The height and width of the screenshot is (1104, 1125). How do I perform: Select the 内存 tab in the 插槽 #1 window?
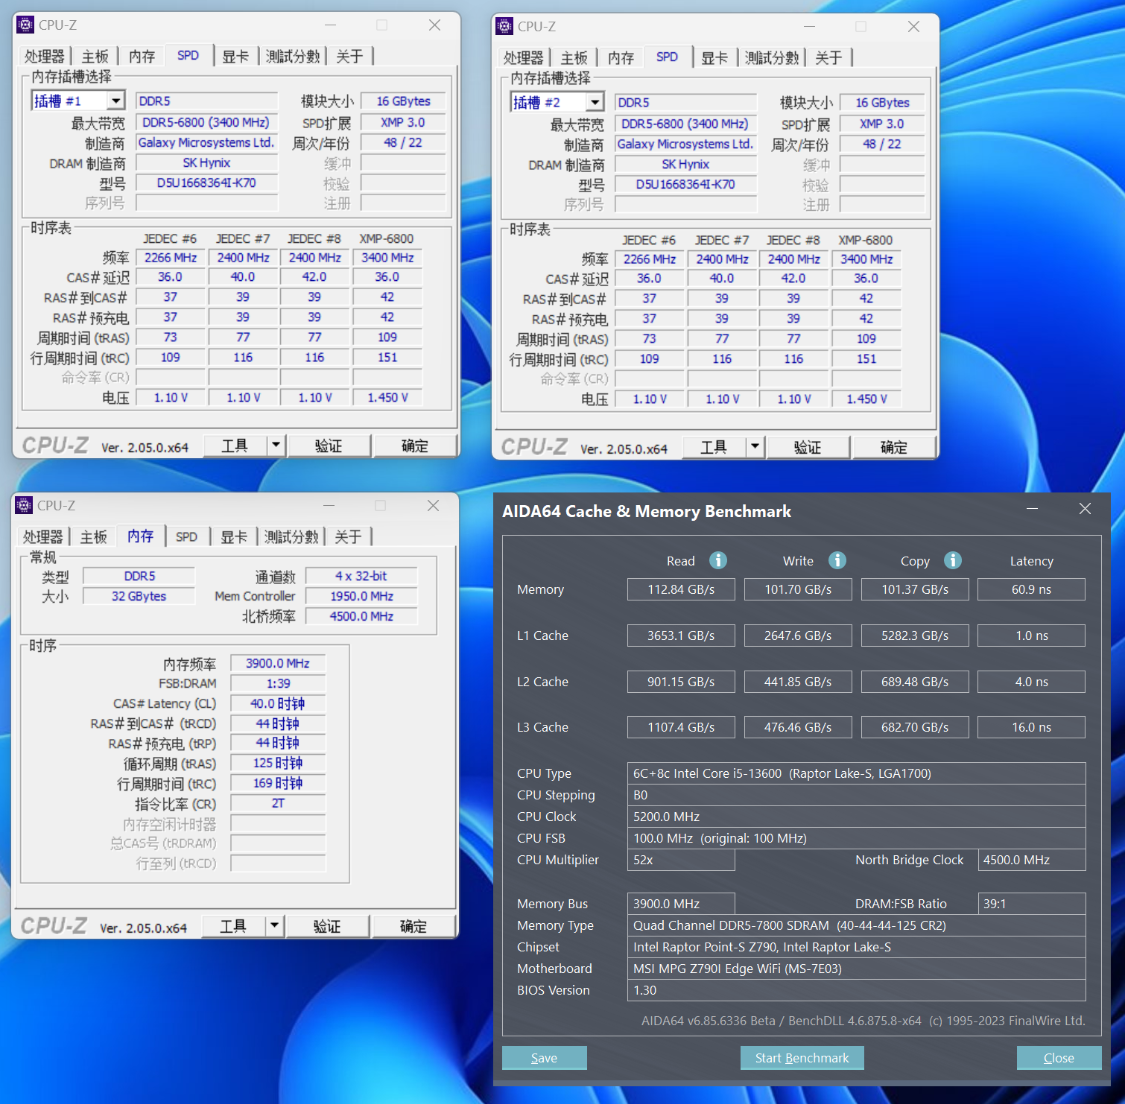pos(141,56)
